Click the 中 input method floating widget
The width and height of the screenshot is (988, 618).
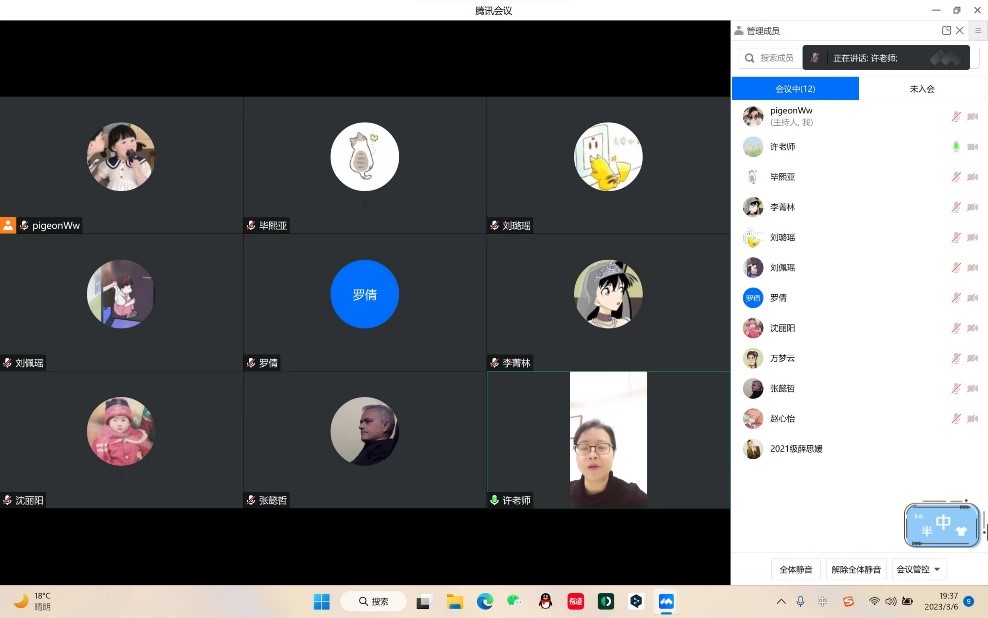tap(942, 524)
